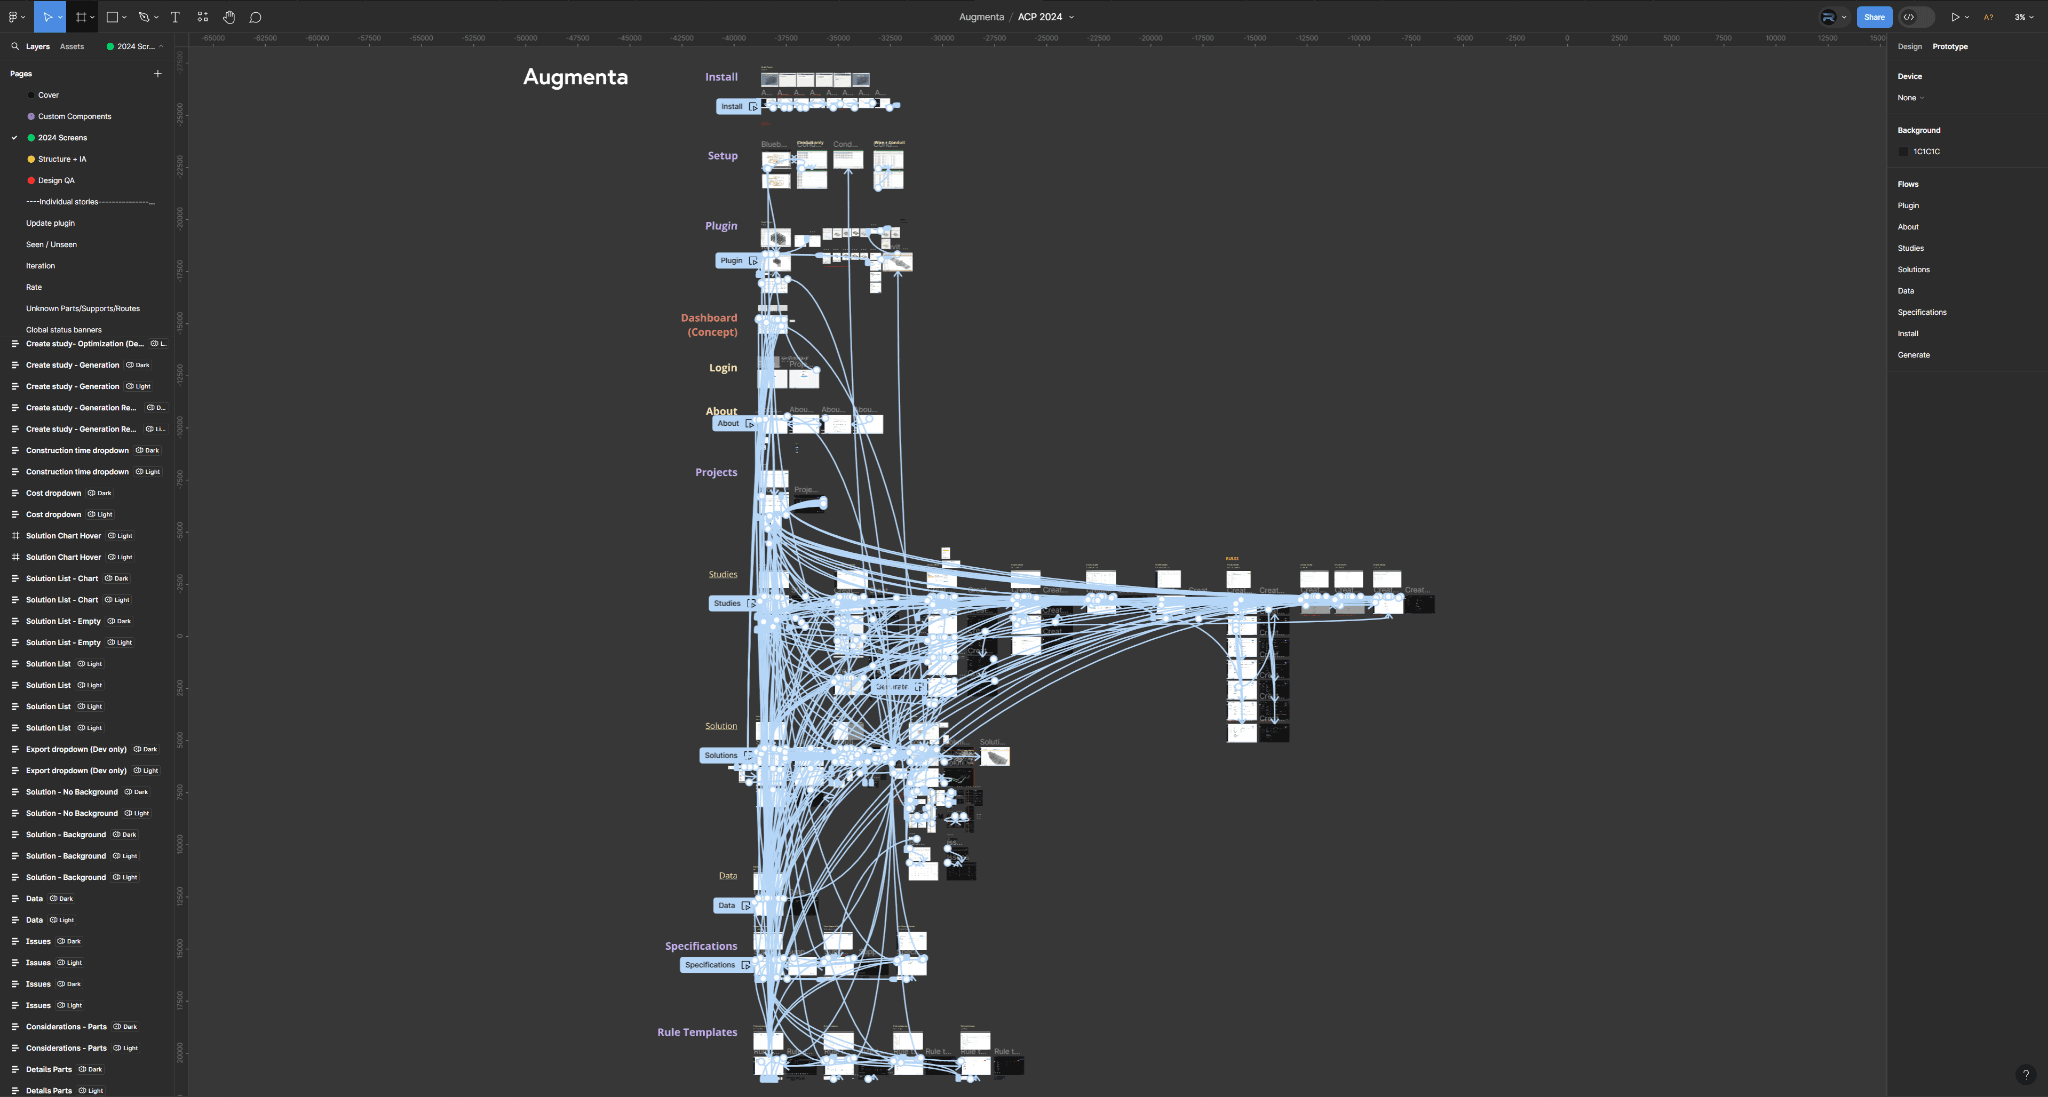Click the Solutions flow start badge on canvas
The width and height of the screenshot is (2048, 1097).
[726, 755]
